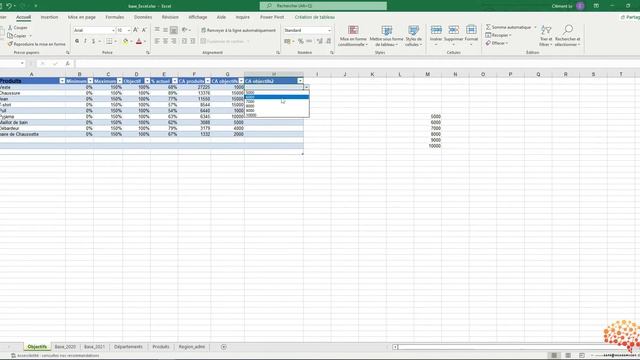Switch to the Insertion ribbon tab

point(49,17)
